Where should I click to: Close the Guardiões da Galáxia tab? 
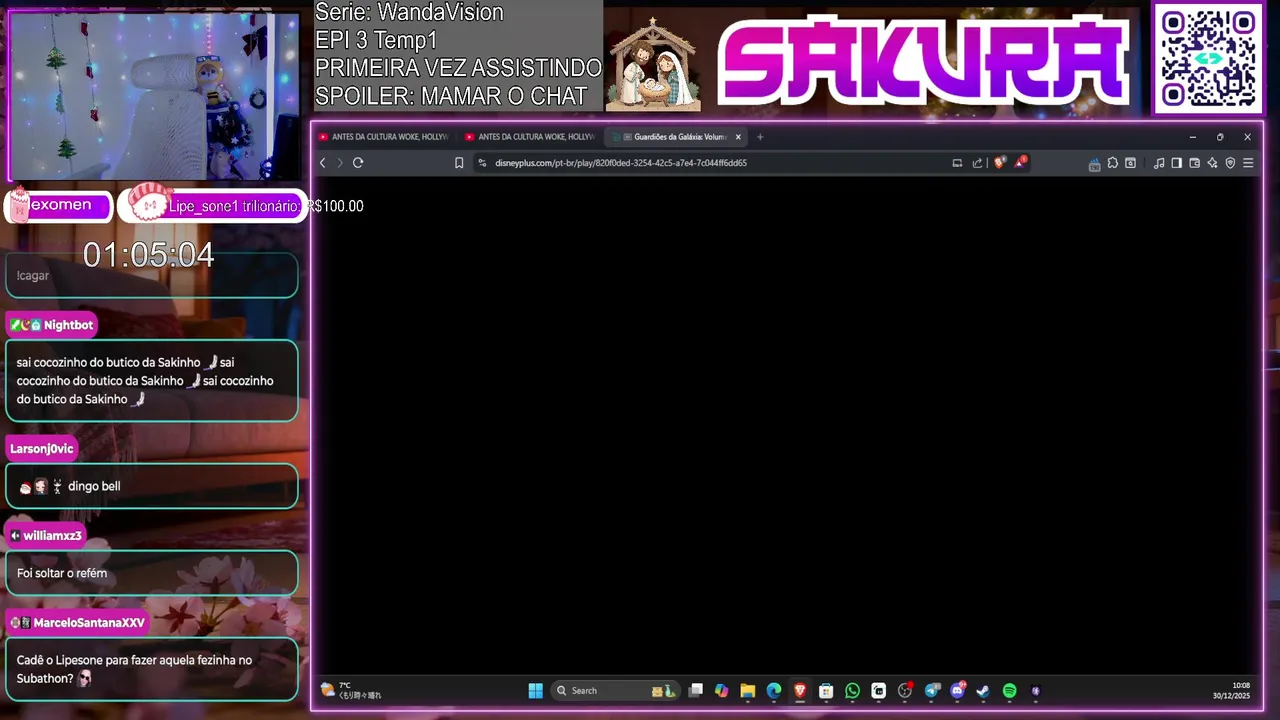pyautogui.click(x=738, y=137)
